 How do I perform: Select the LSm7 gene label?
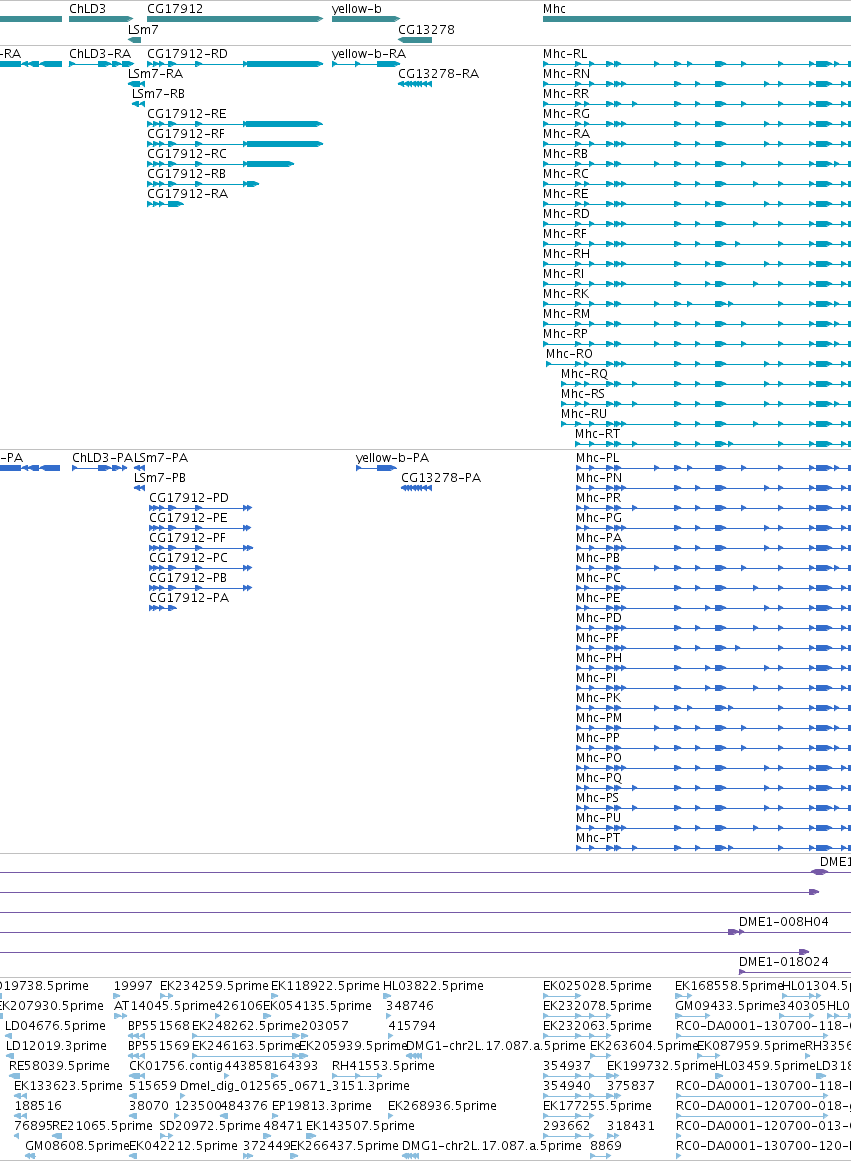[x=143, y=30]
